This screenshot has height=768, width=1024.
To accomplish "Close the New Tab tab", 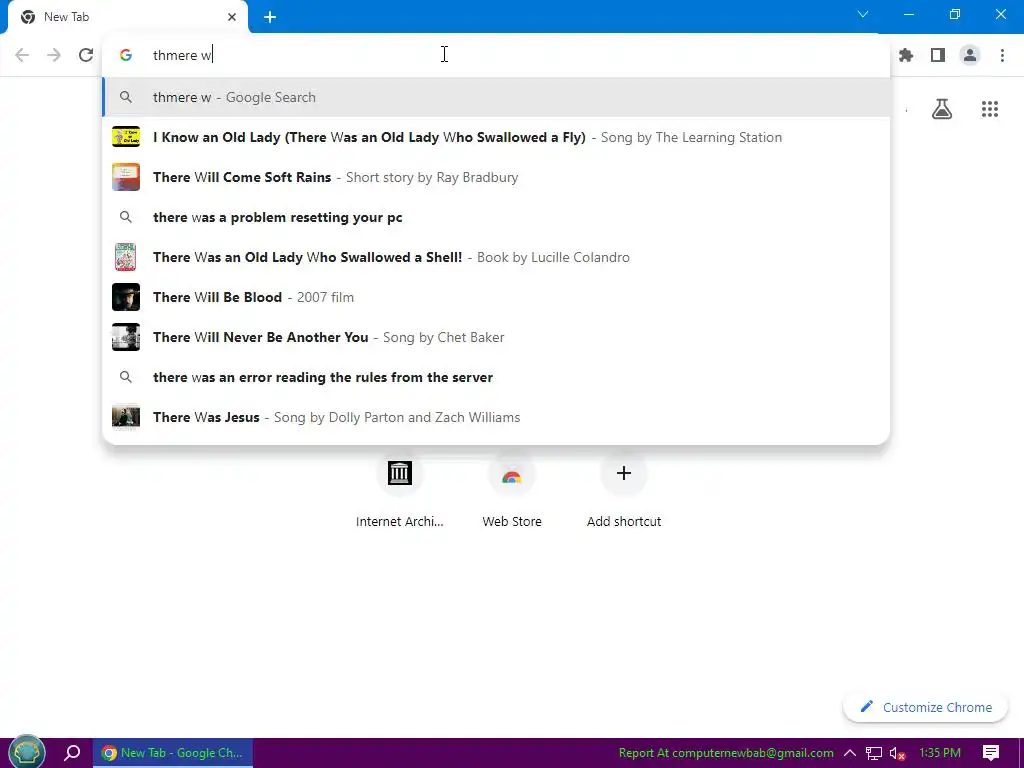I will pos(232,17).
